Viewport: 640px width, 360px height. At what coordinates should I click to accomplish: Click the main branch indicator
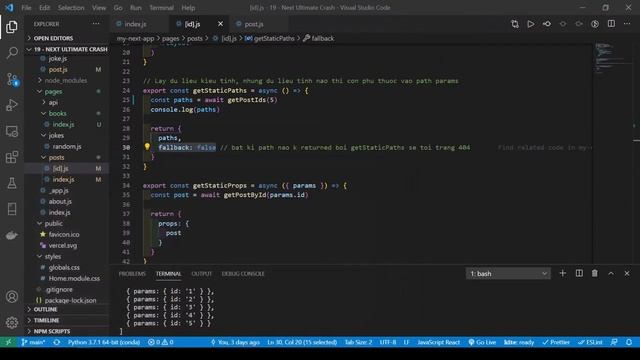tap(33, 342)
